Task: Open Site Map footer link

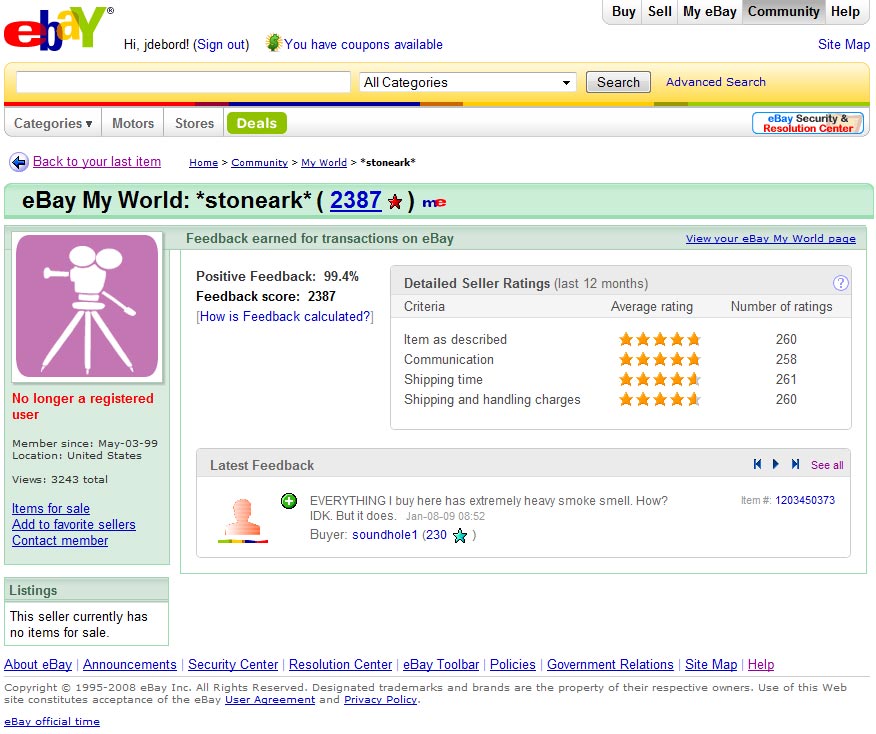Action: (x=711, y=664)
